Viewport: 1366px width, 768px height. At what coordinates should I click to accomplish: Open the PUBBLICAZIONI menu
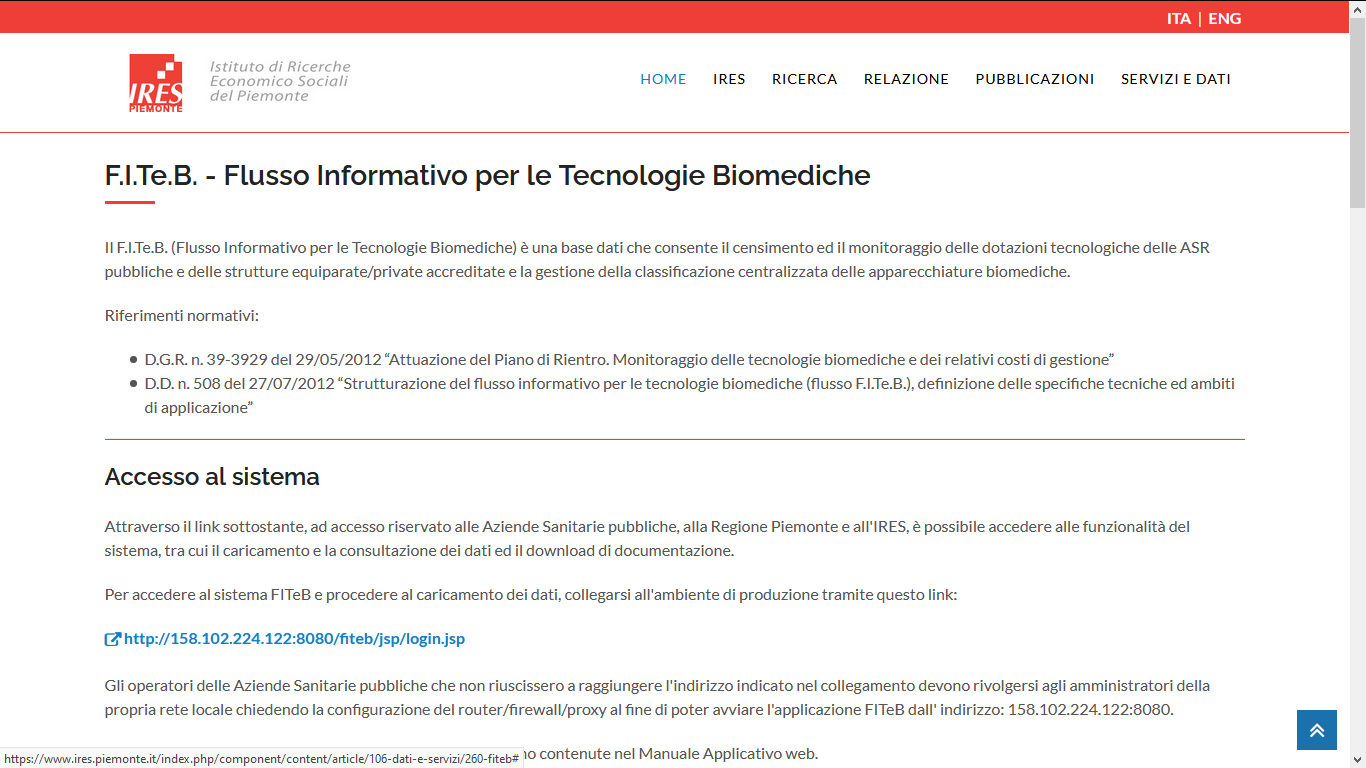coord(1035,79)
